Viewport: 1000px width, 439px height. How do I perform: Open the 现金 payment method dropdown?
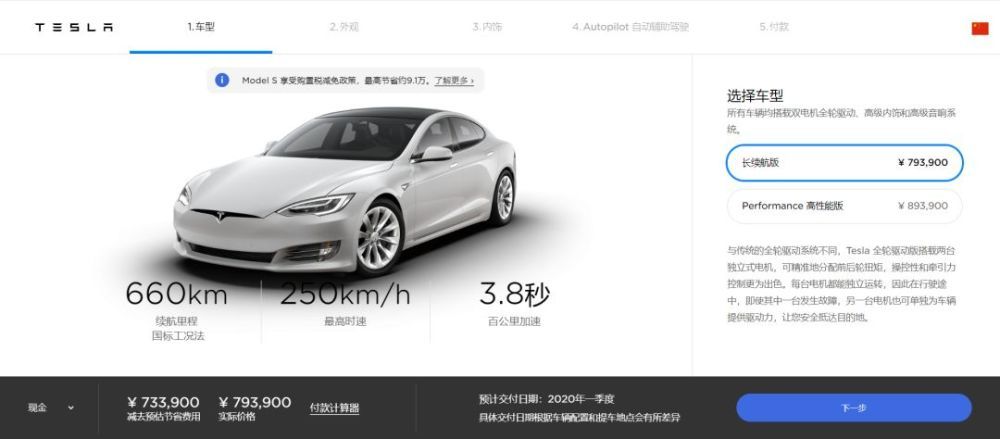50,408
